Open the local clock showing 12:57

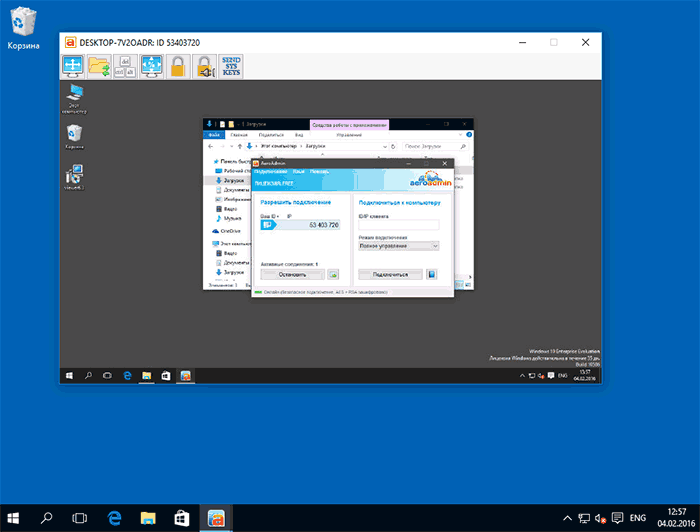pyautogui.click(x=676, y=518)
